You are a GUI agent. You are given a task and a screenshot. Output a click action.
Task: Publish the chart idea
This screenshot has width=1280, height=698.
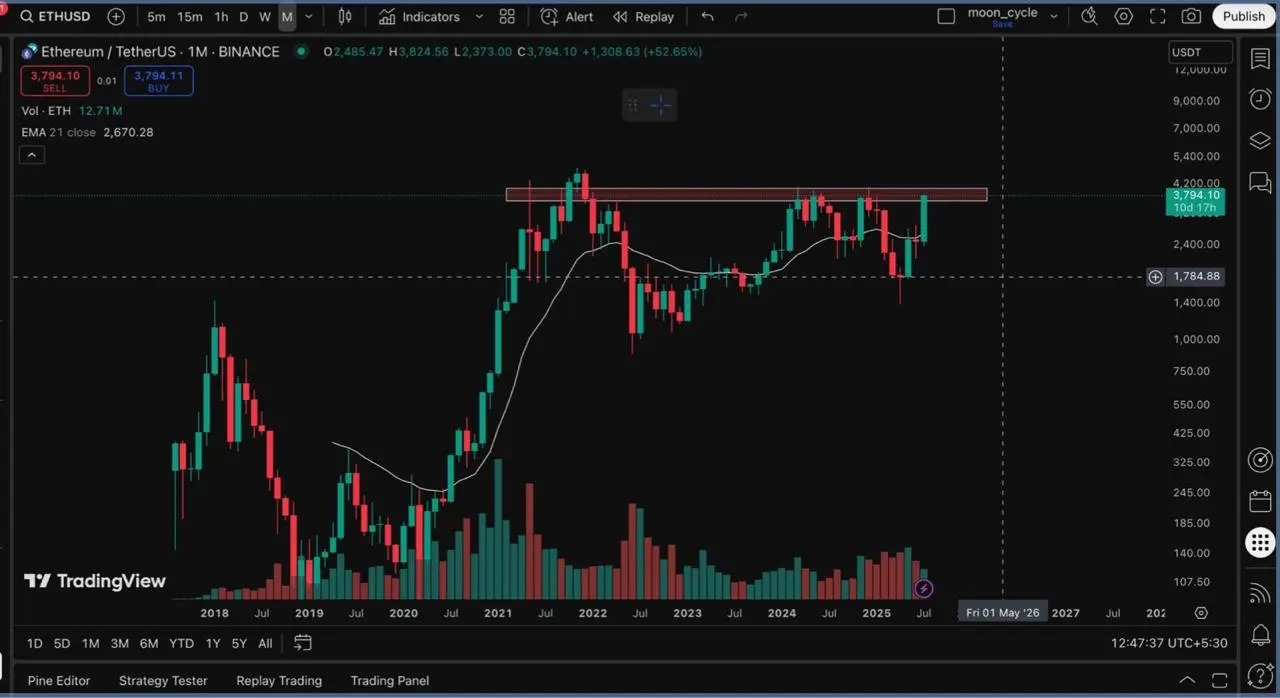[x=1244, y=16]
